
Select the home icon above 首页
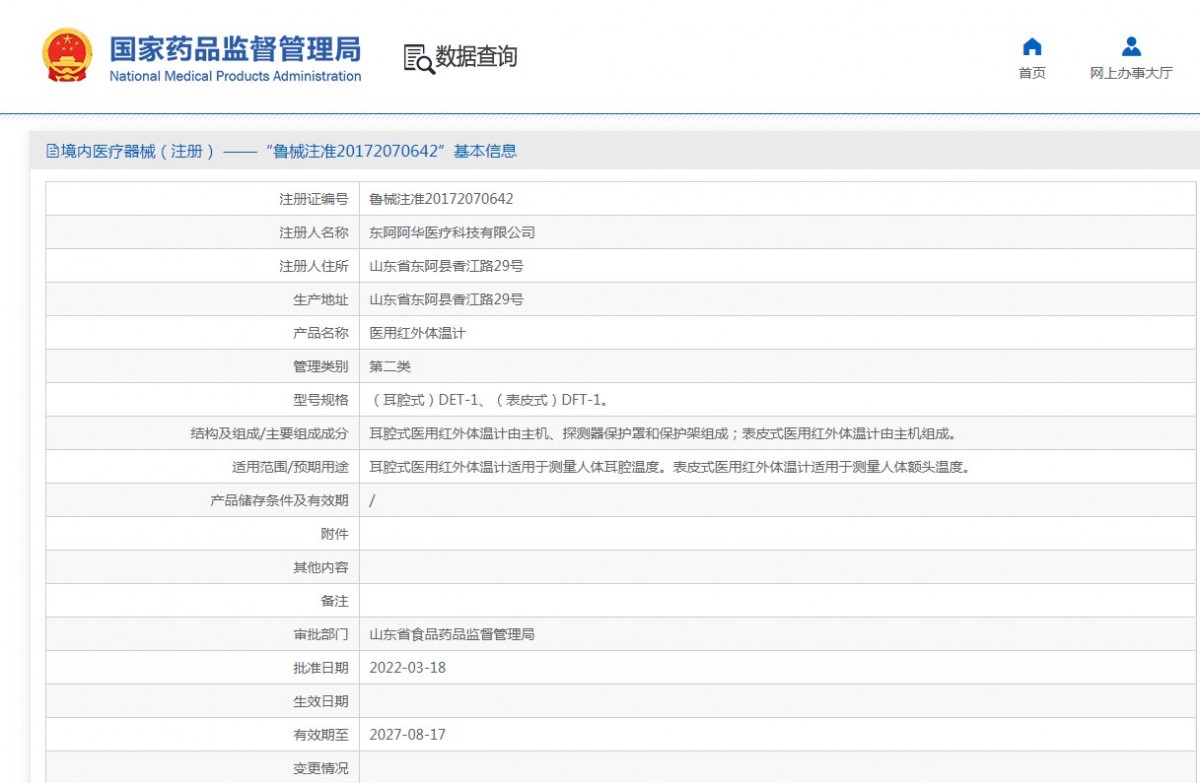pyautogui.click(x=1031, y=45)
